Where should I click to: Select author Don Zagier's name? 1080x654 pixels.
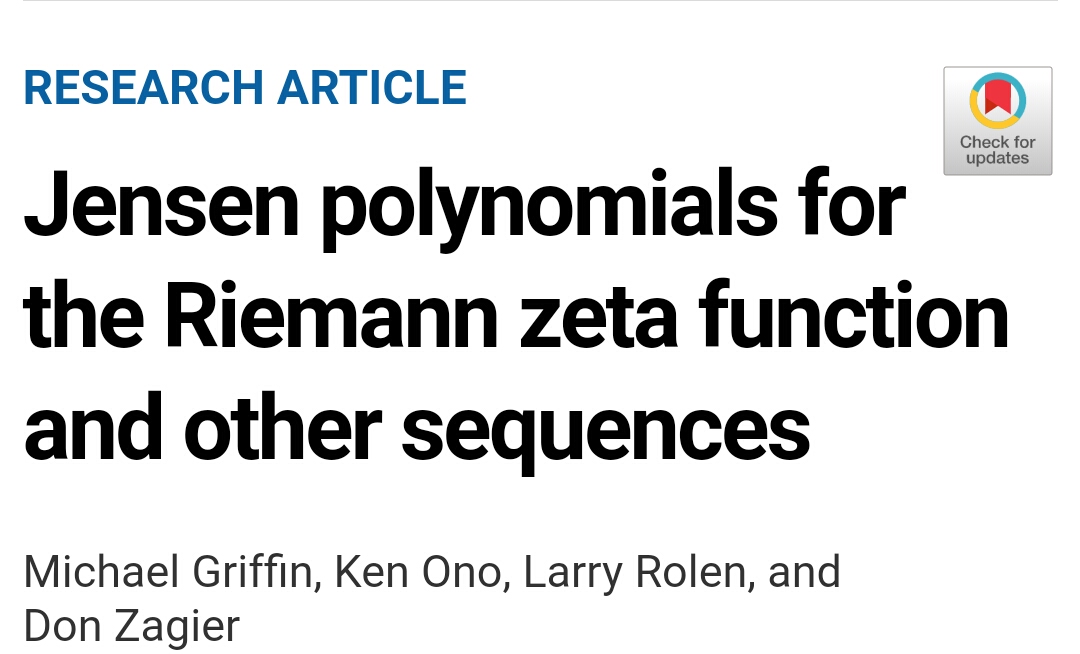(132, 626)
